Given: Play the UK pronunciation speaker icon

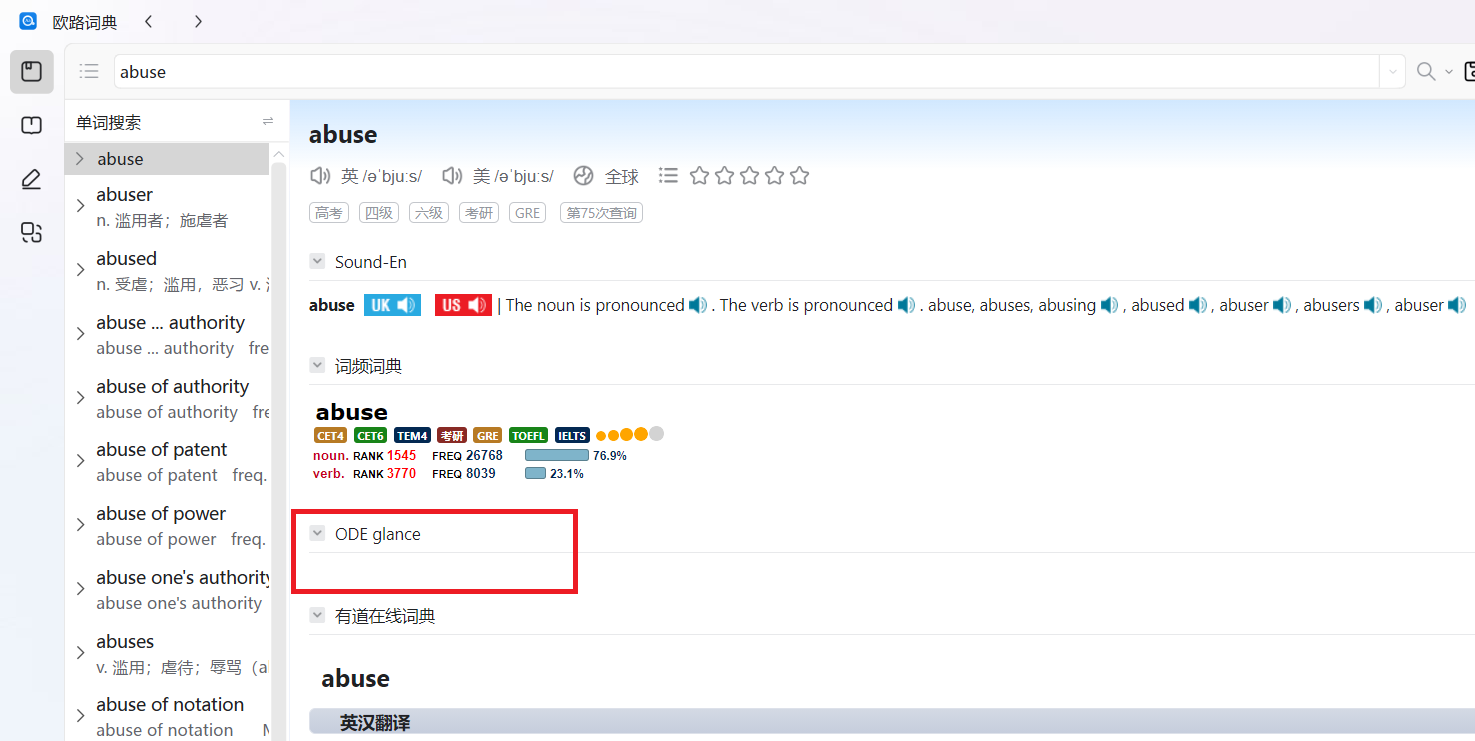Looking at the screenshot, I should click(320, 176).
